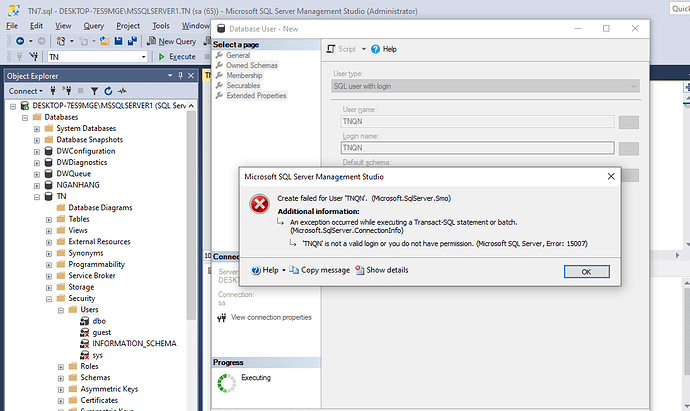Select the guest user
This screenshot has width=690, height=411.
tap(102, 332)
